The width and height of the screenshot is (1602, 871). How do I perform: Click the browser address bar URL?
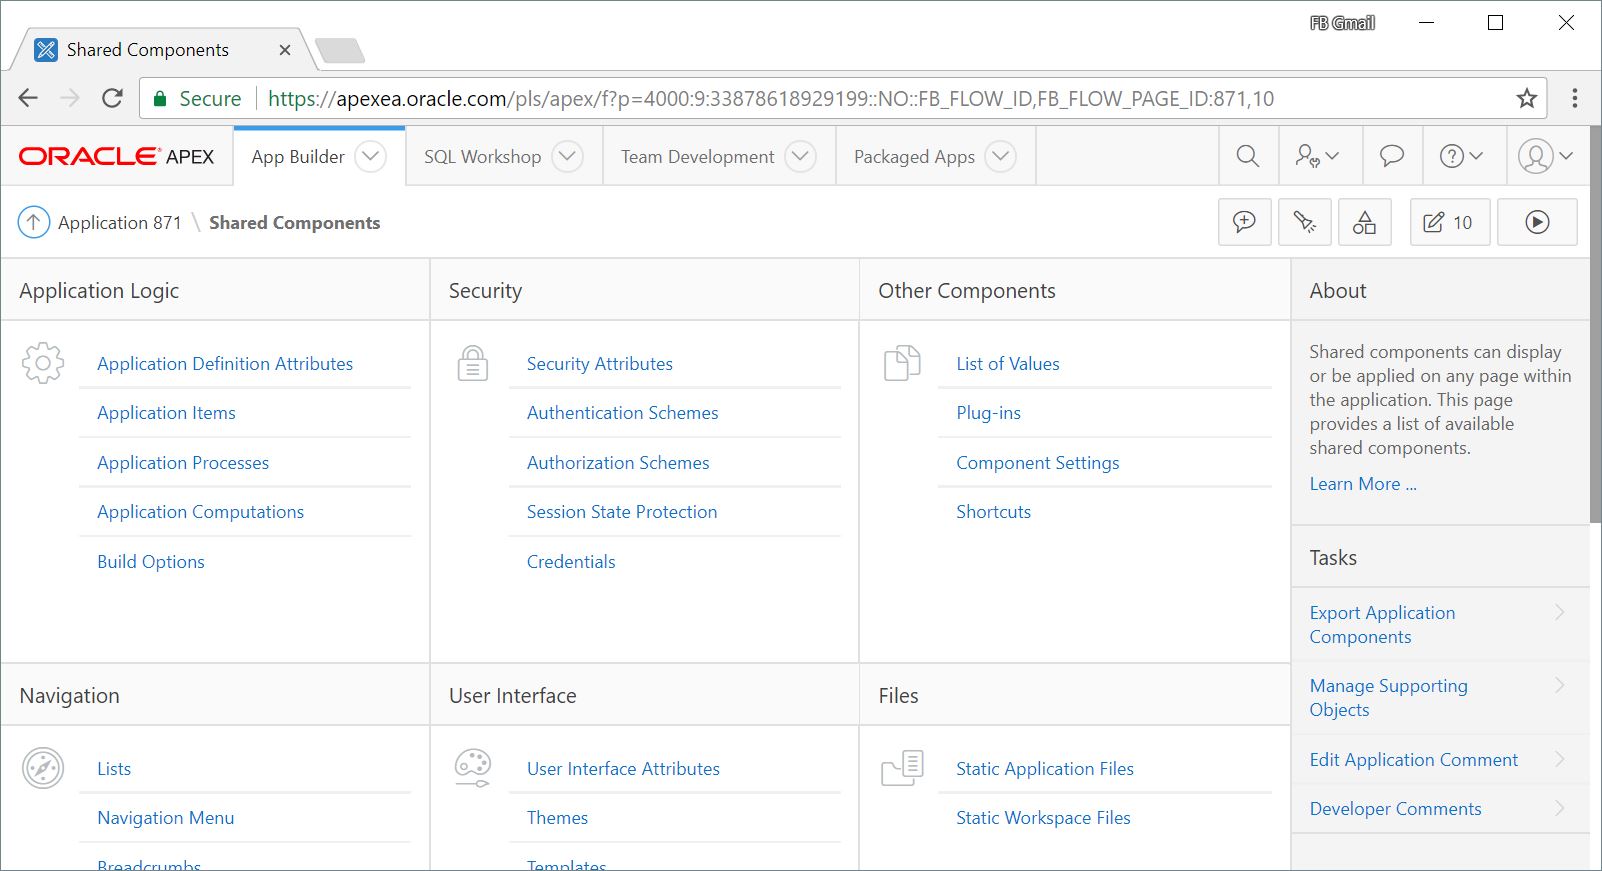pos(770,99)
